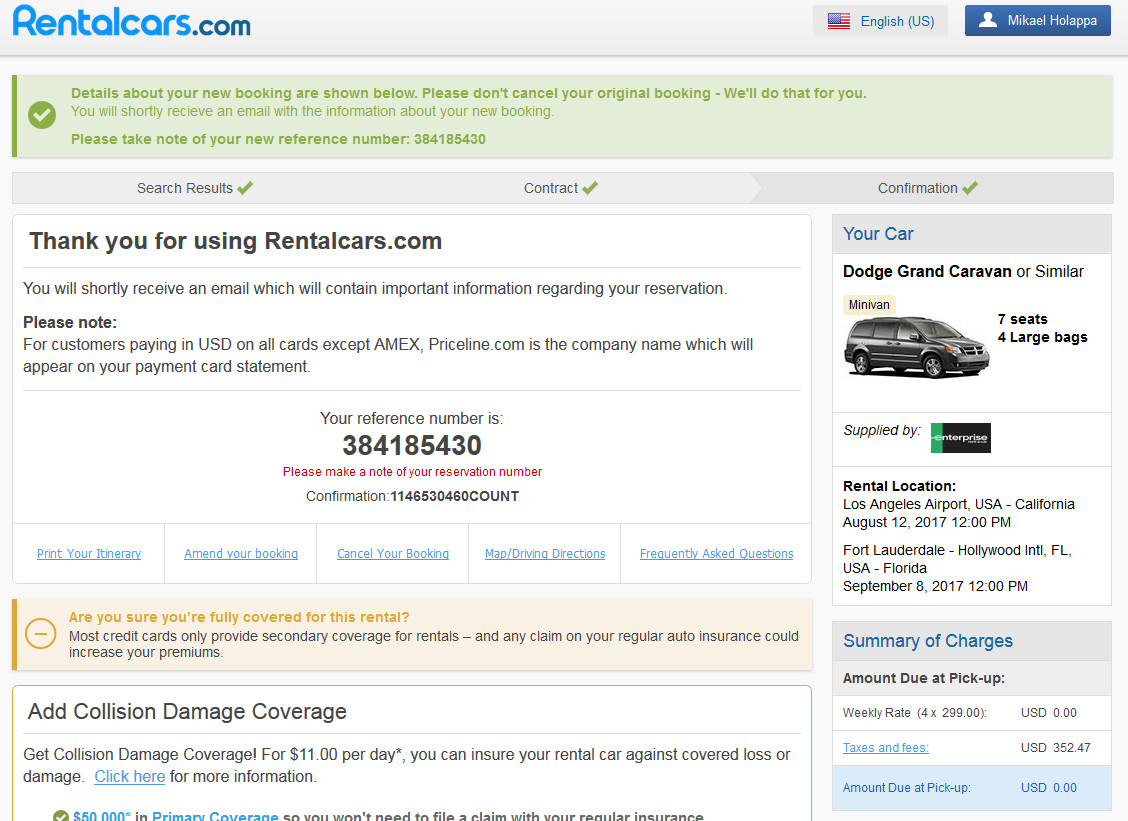Click the Rentalcars.com logo
Viewport: 1128px width, 821px height.
pos(131,21)
